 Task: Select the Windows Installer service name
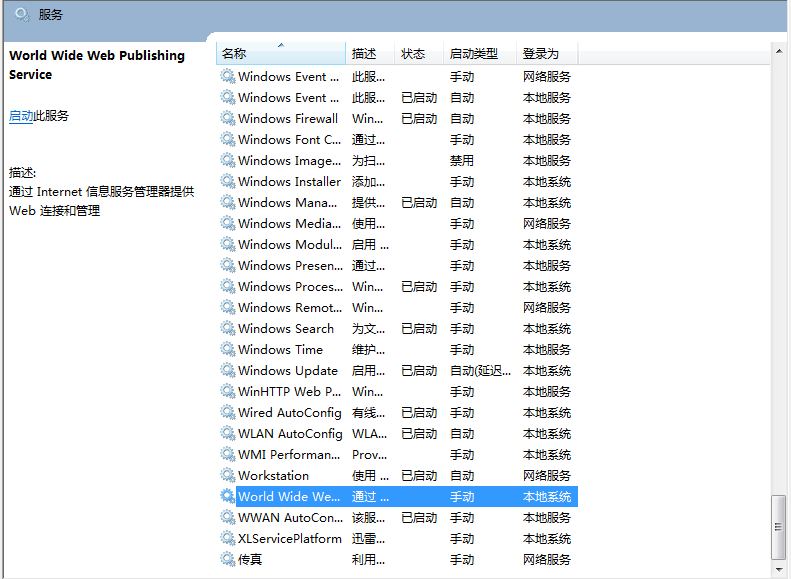(289, 182)
